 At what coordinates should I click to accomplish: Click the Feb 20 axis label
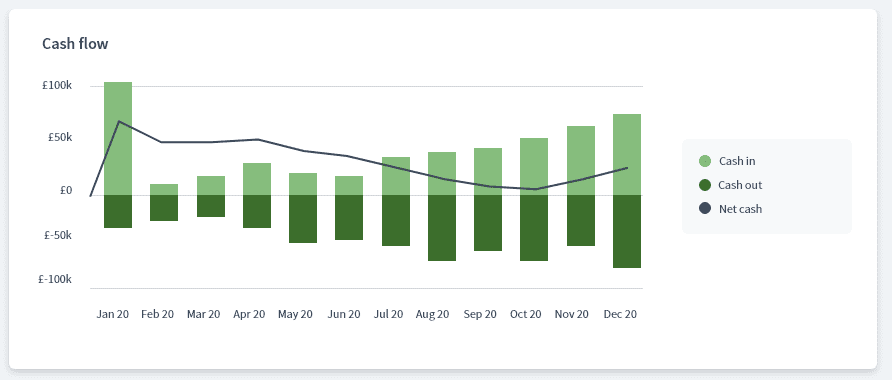[x=158, y=314]
